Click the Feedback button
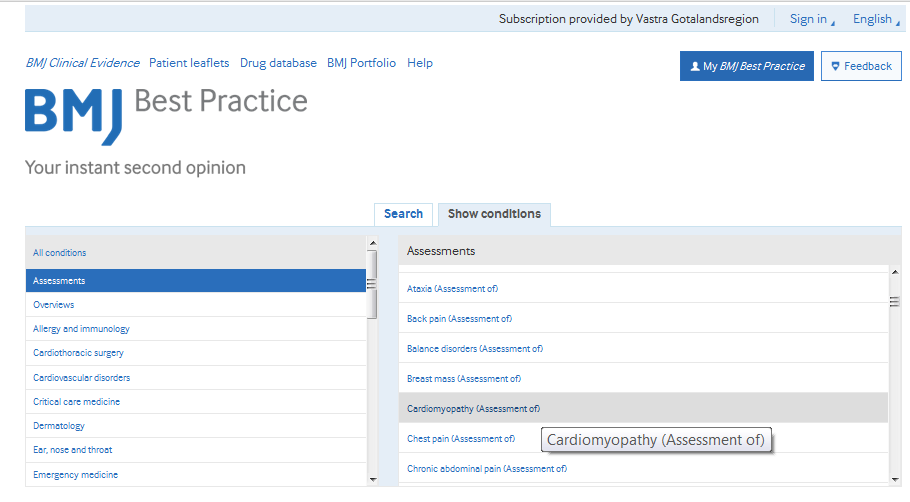The width and height of the screenshot is (910, 502). [x=861, y=66]
